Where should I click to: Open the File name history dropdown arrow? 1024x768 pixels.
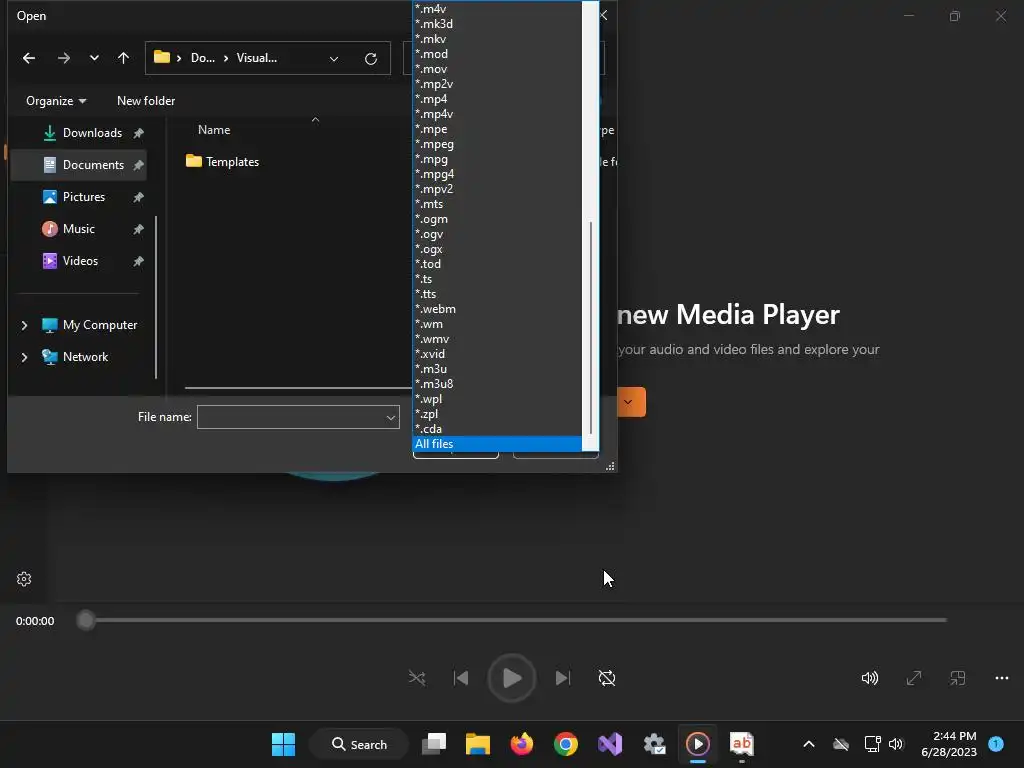tap(391, 417)
